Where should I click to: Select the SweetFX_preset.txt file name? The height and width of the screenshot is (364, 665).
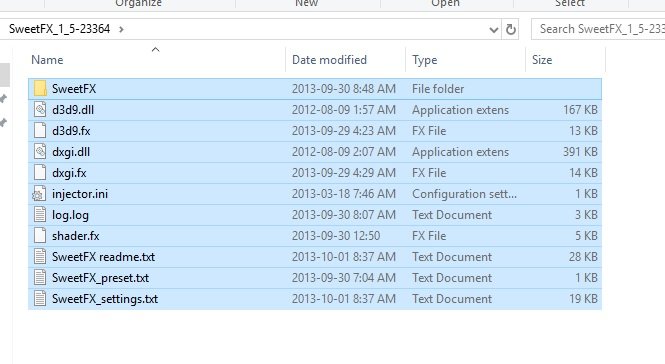coord(101,278)
